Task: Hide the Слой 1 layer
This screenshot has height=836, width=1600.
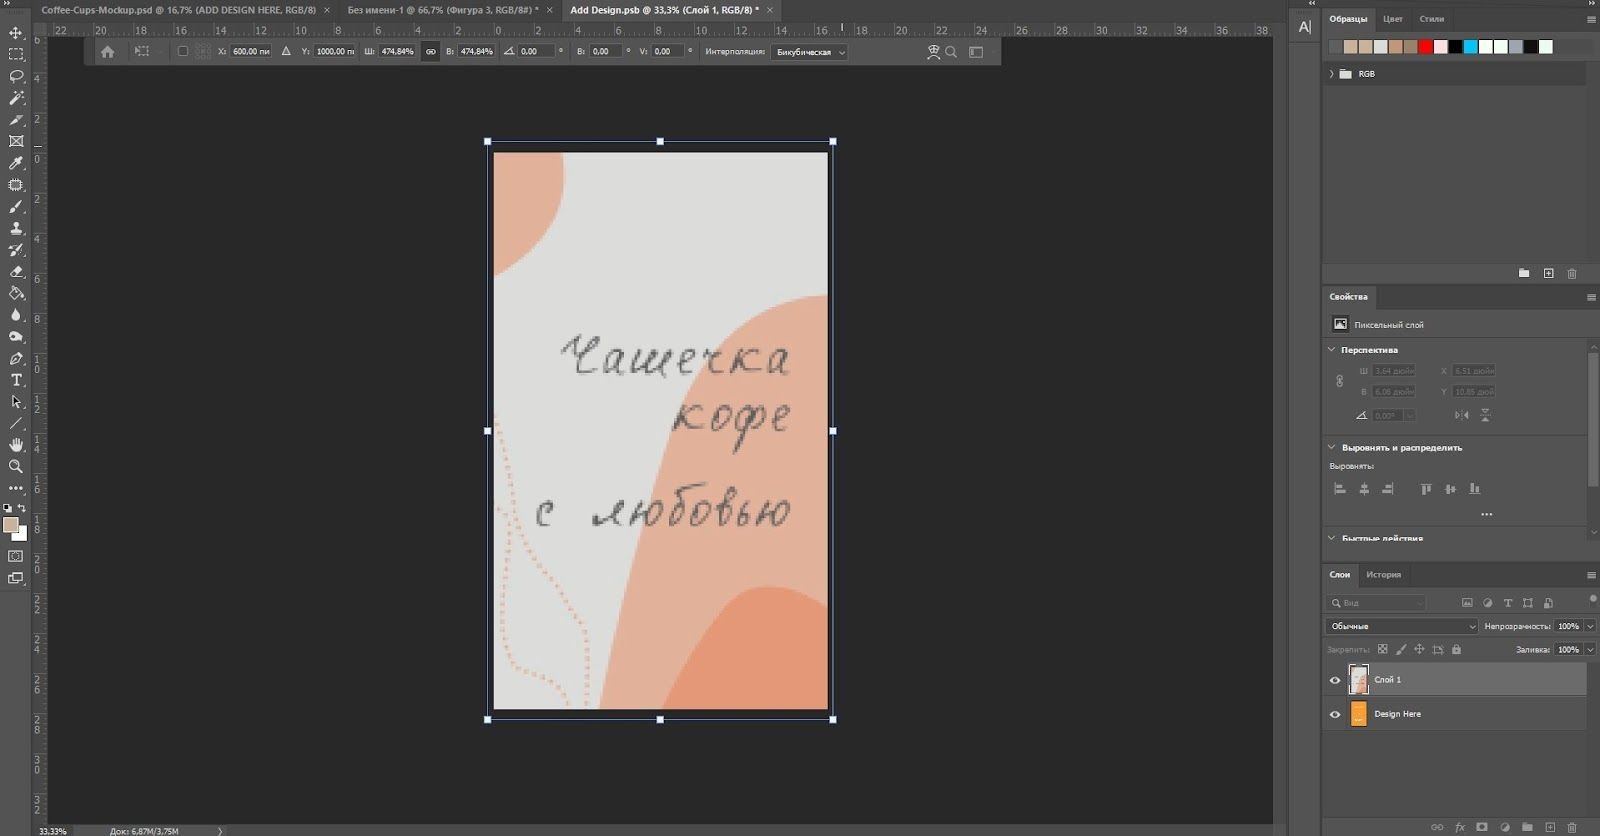Action: (x=1335, y=680)
